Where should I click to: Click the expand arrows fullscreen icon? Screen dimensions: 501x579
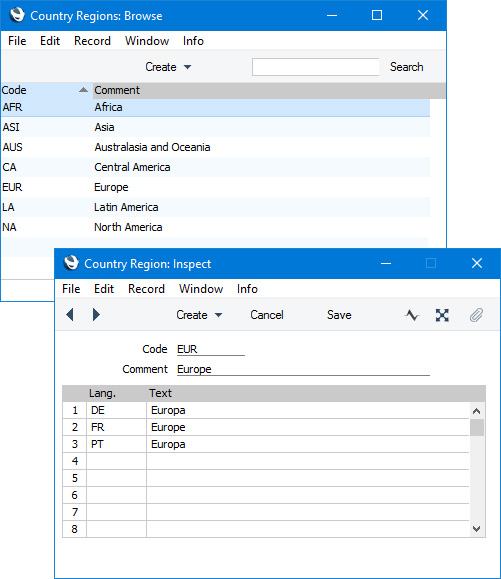[442, 315]
